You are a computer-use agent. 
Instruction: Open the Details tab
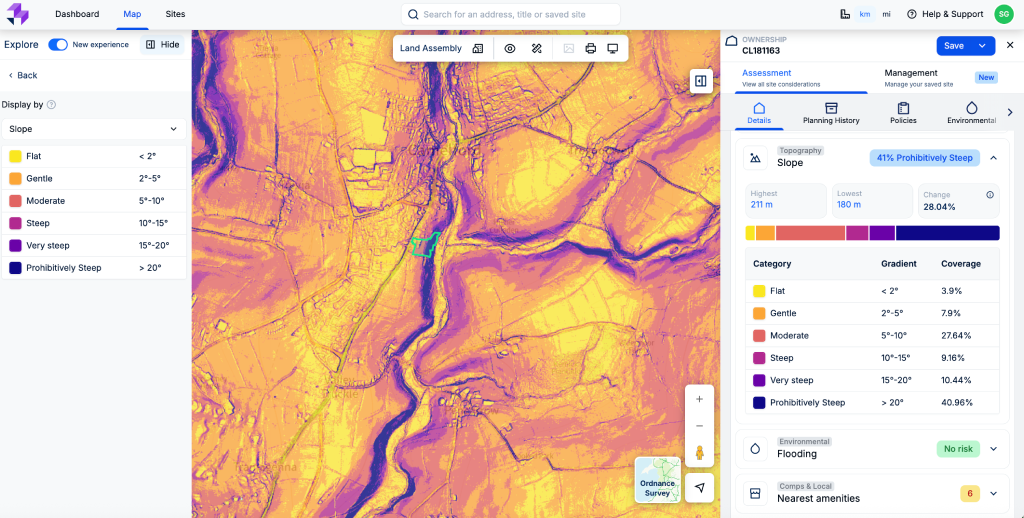tap(759, 113)
